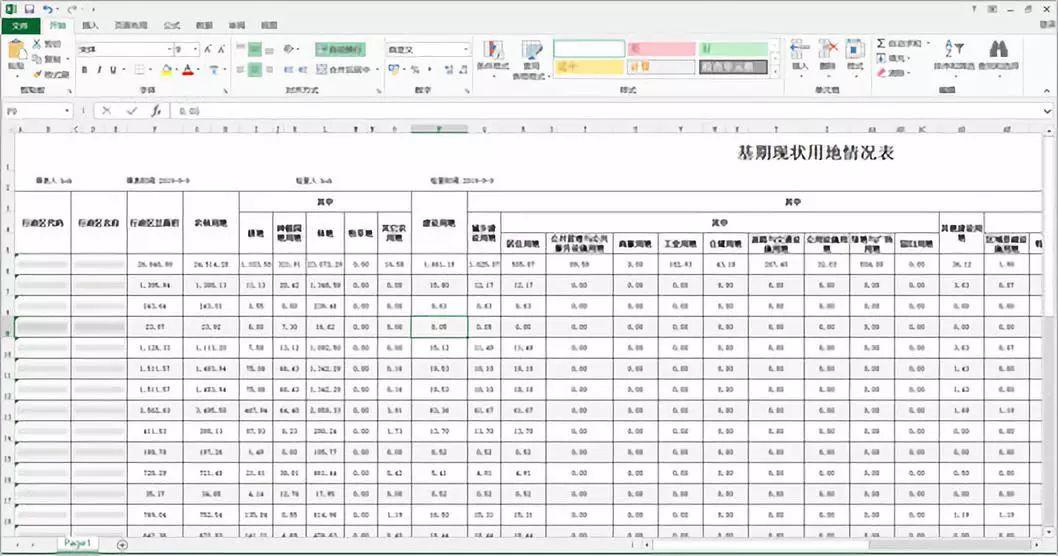
Task: Click the Decrease Indent icon
Action: [x=288, y=70]
